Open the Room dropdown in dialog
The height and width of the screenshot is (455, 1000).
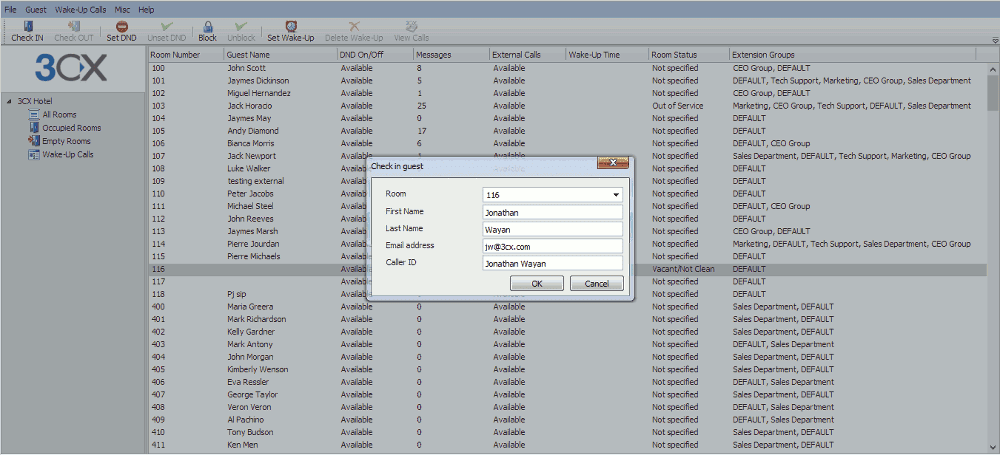(616, 195)
